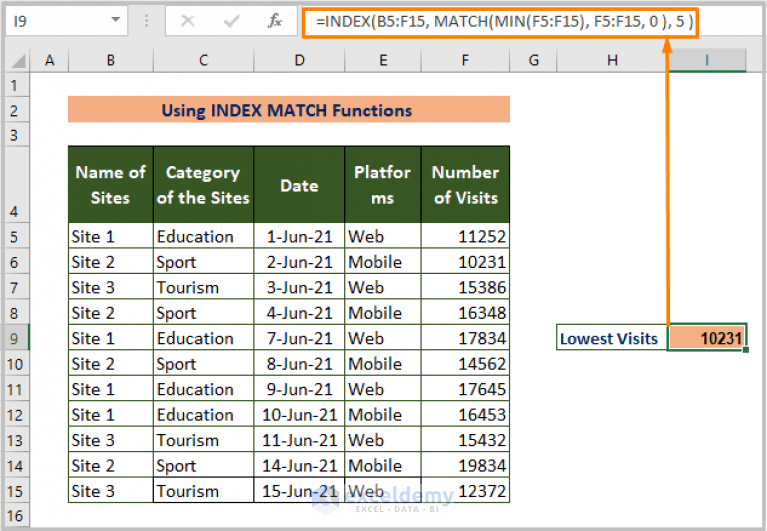
Task: Select date cell 10-Jun-21
Action: point(299,414)
